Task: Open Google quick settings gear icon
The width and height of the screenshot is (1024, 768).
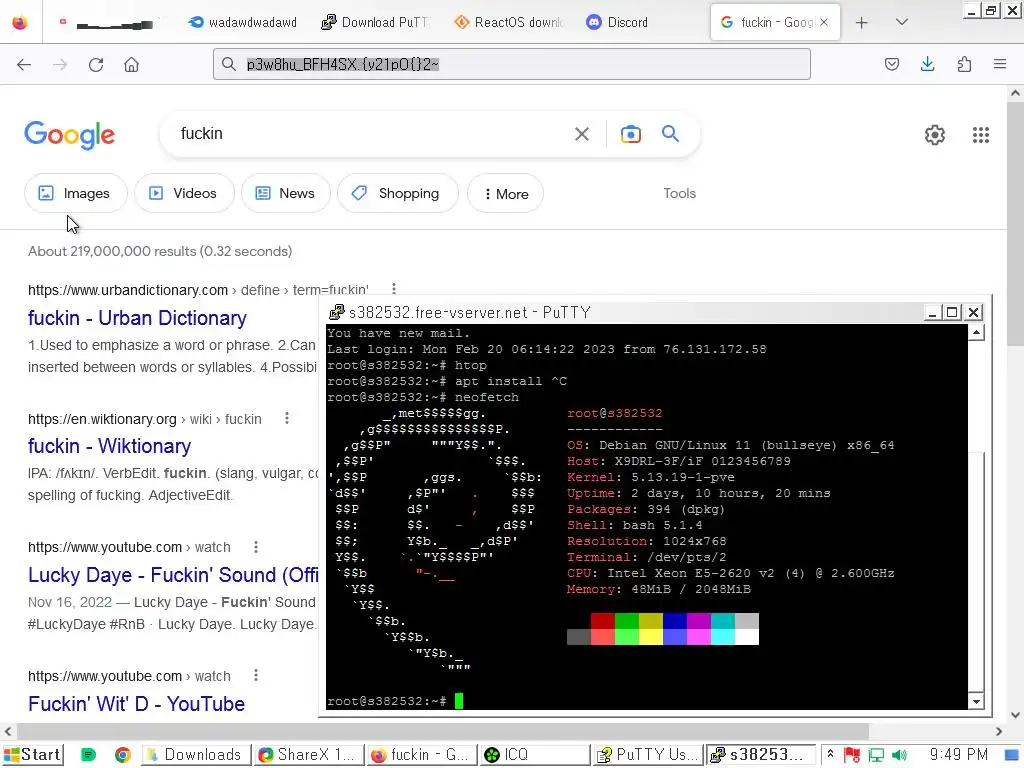Action: (935, 135)
